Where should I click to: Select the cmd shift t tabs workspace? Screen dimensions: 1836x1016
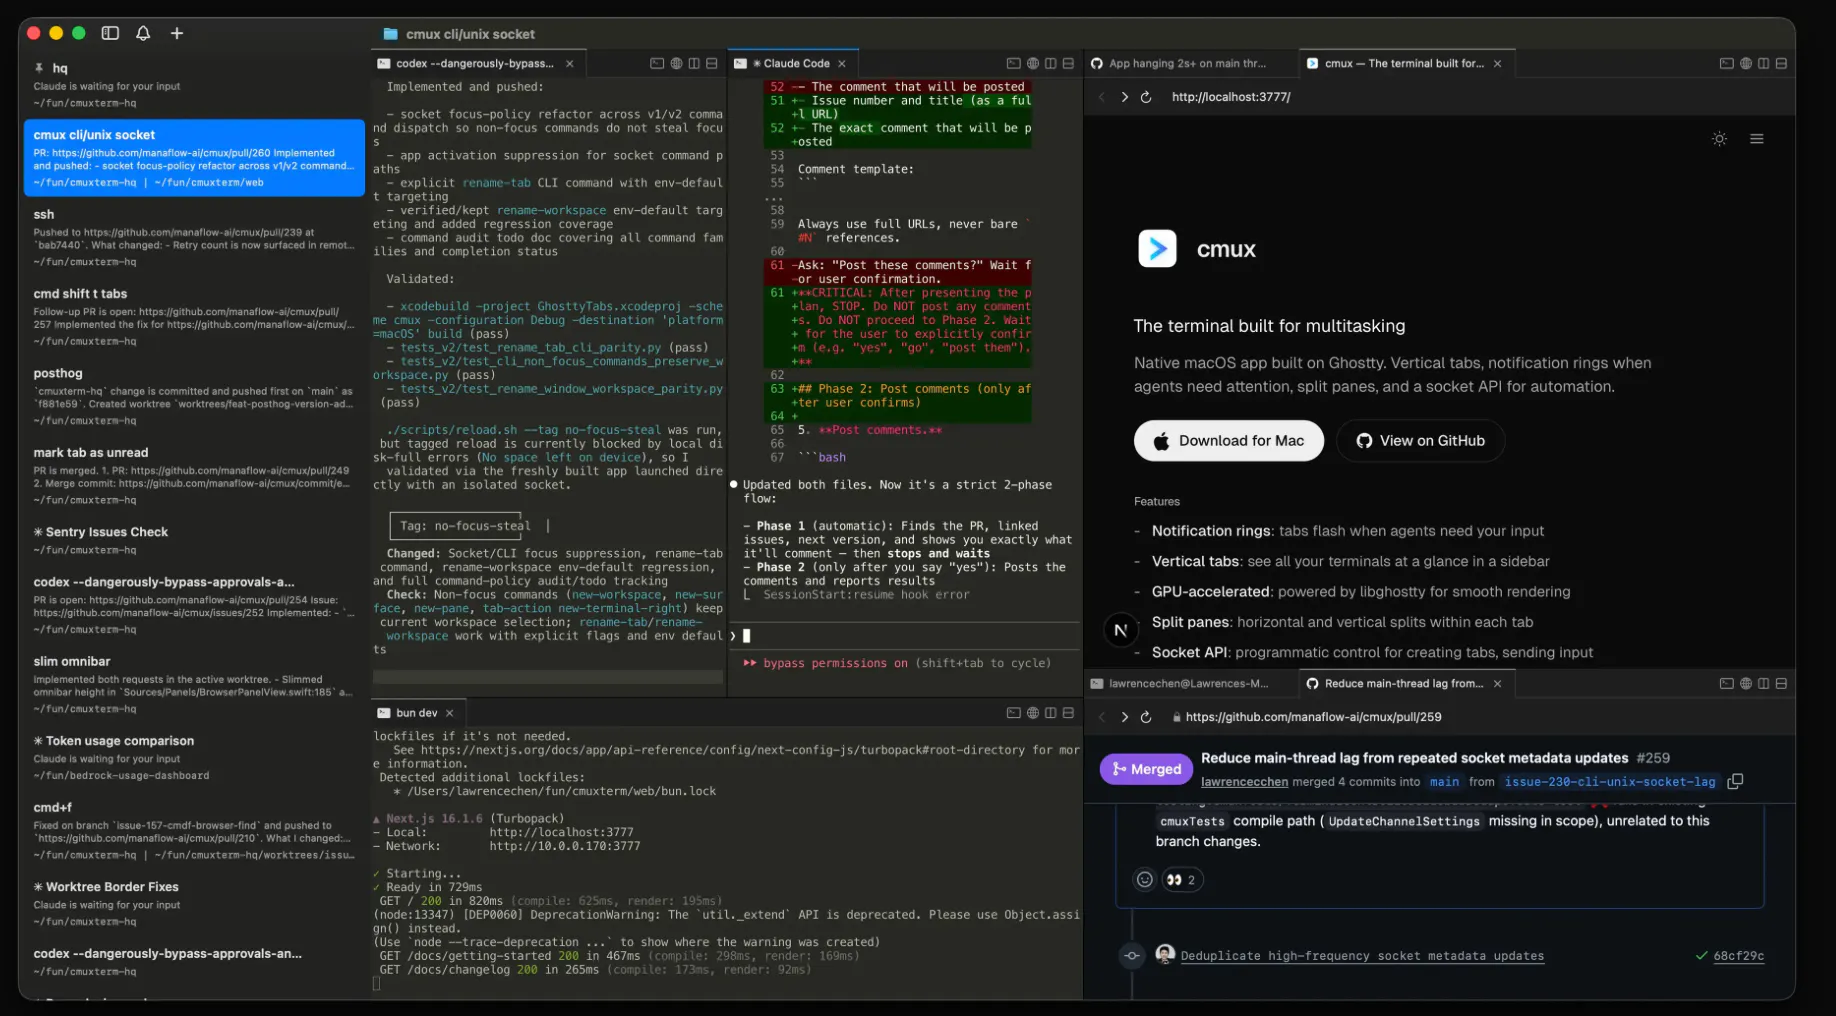coord(194,317)
